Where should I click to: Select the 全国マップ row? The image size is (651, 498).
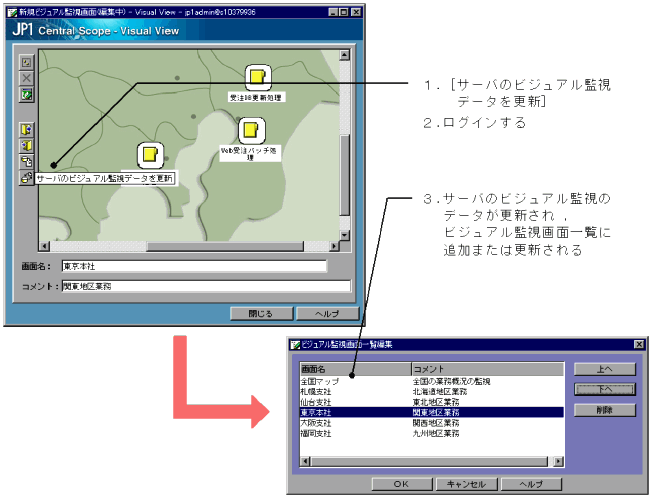432,381
